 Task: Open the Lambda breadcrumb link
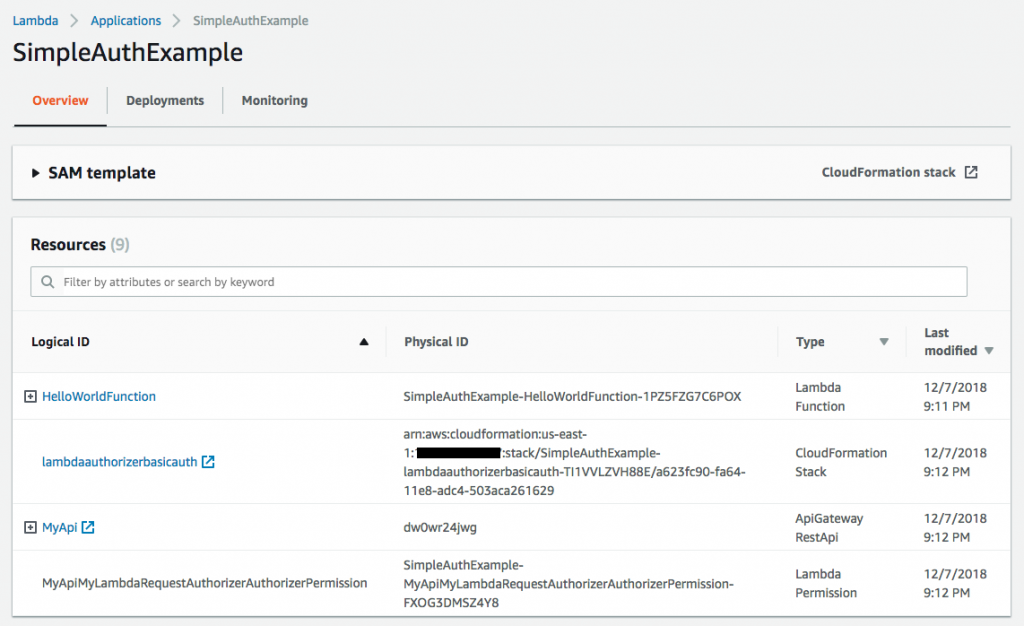pyautogui.click(x=35, y=20)
